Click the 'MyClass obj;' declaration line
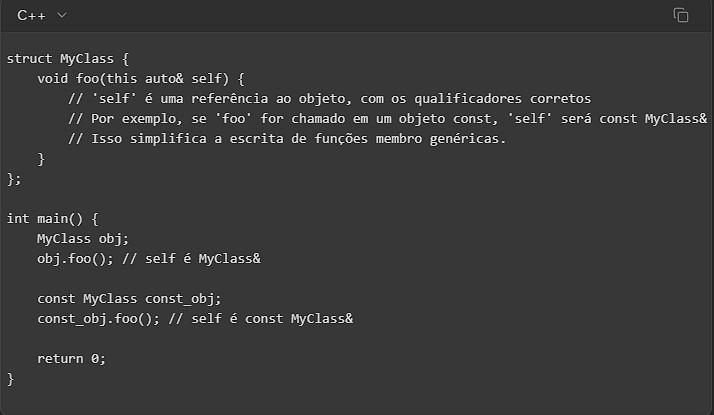Screen dimensions: 714x415 [83, 238]
